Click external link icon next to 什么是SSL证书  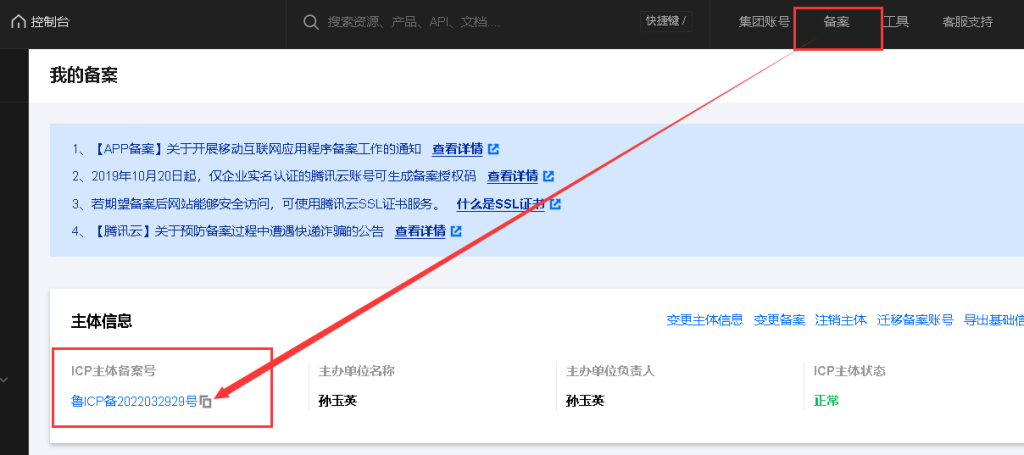(x=555, y=204)
